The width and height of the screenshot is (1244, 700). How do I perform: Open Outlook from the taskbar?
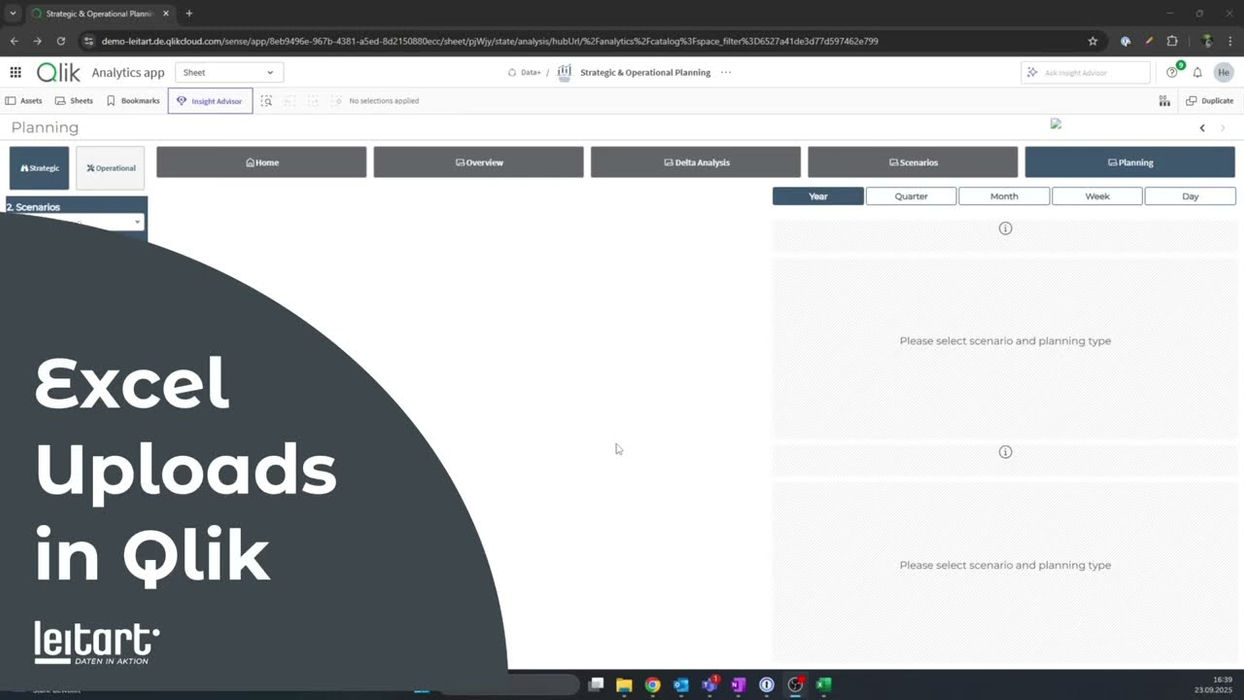pos(681,685)
